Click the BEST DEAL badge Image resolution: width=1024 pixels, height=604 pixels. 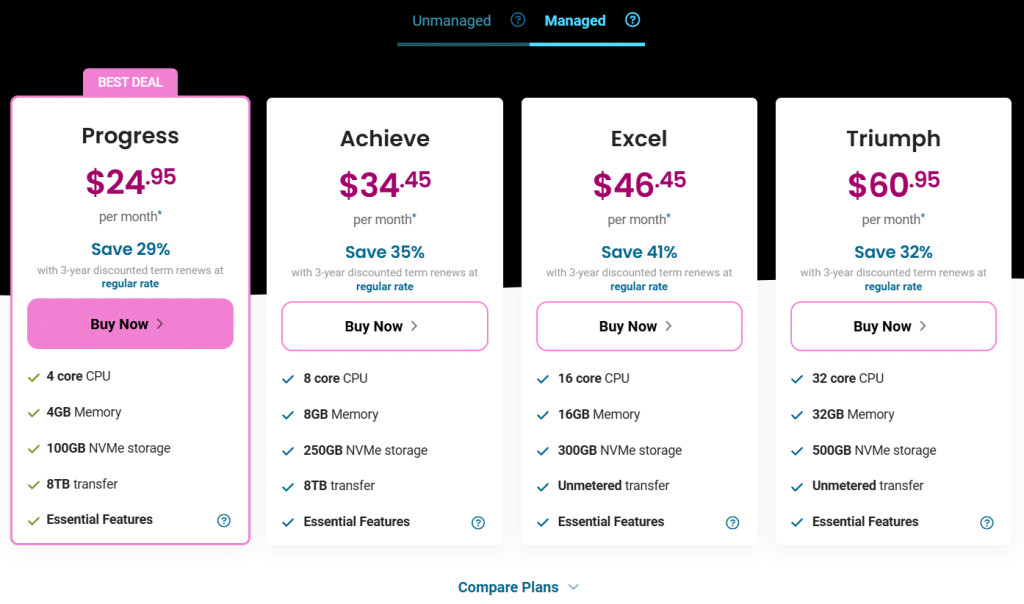click(130, 82)
